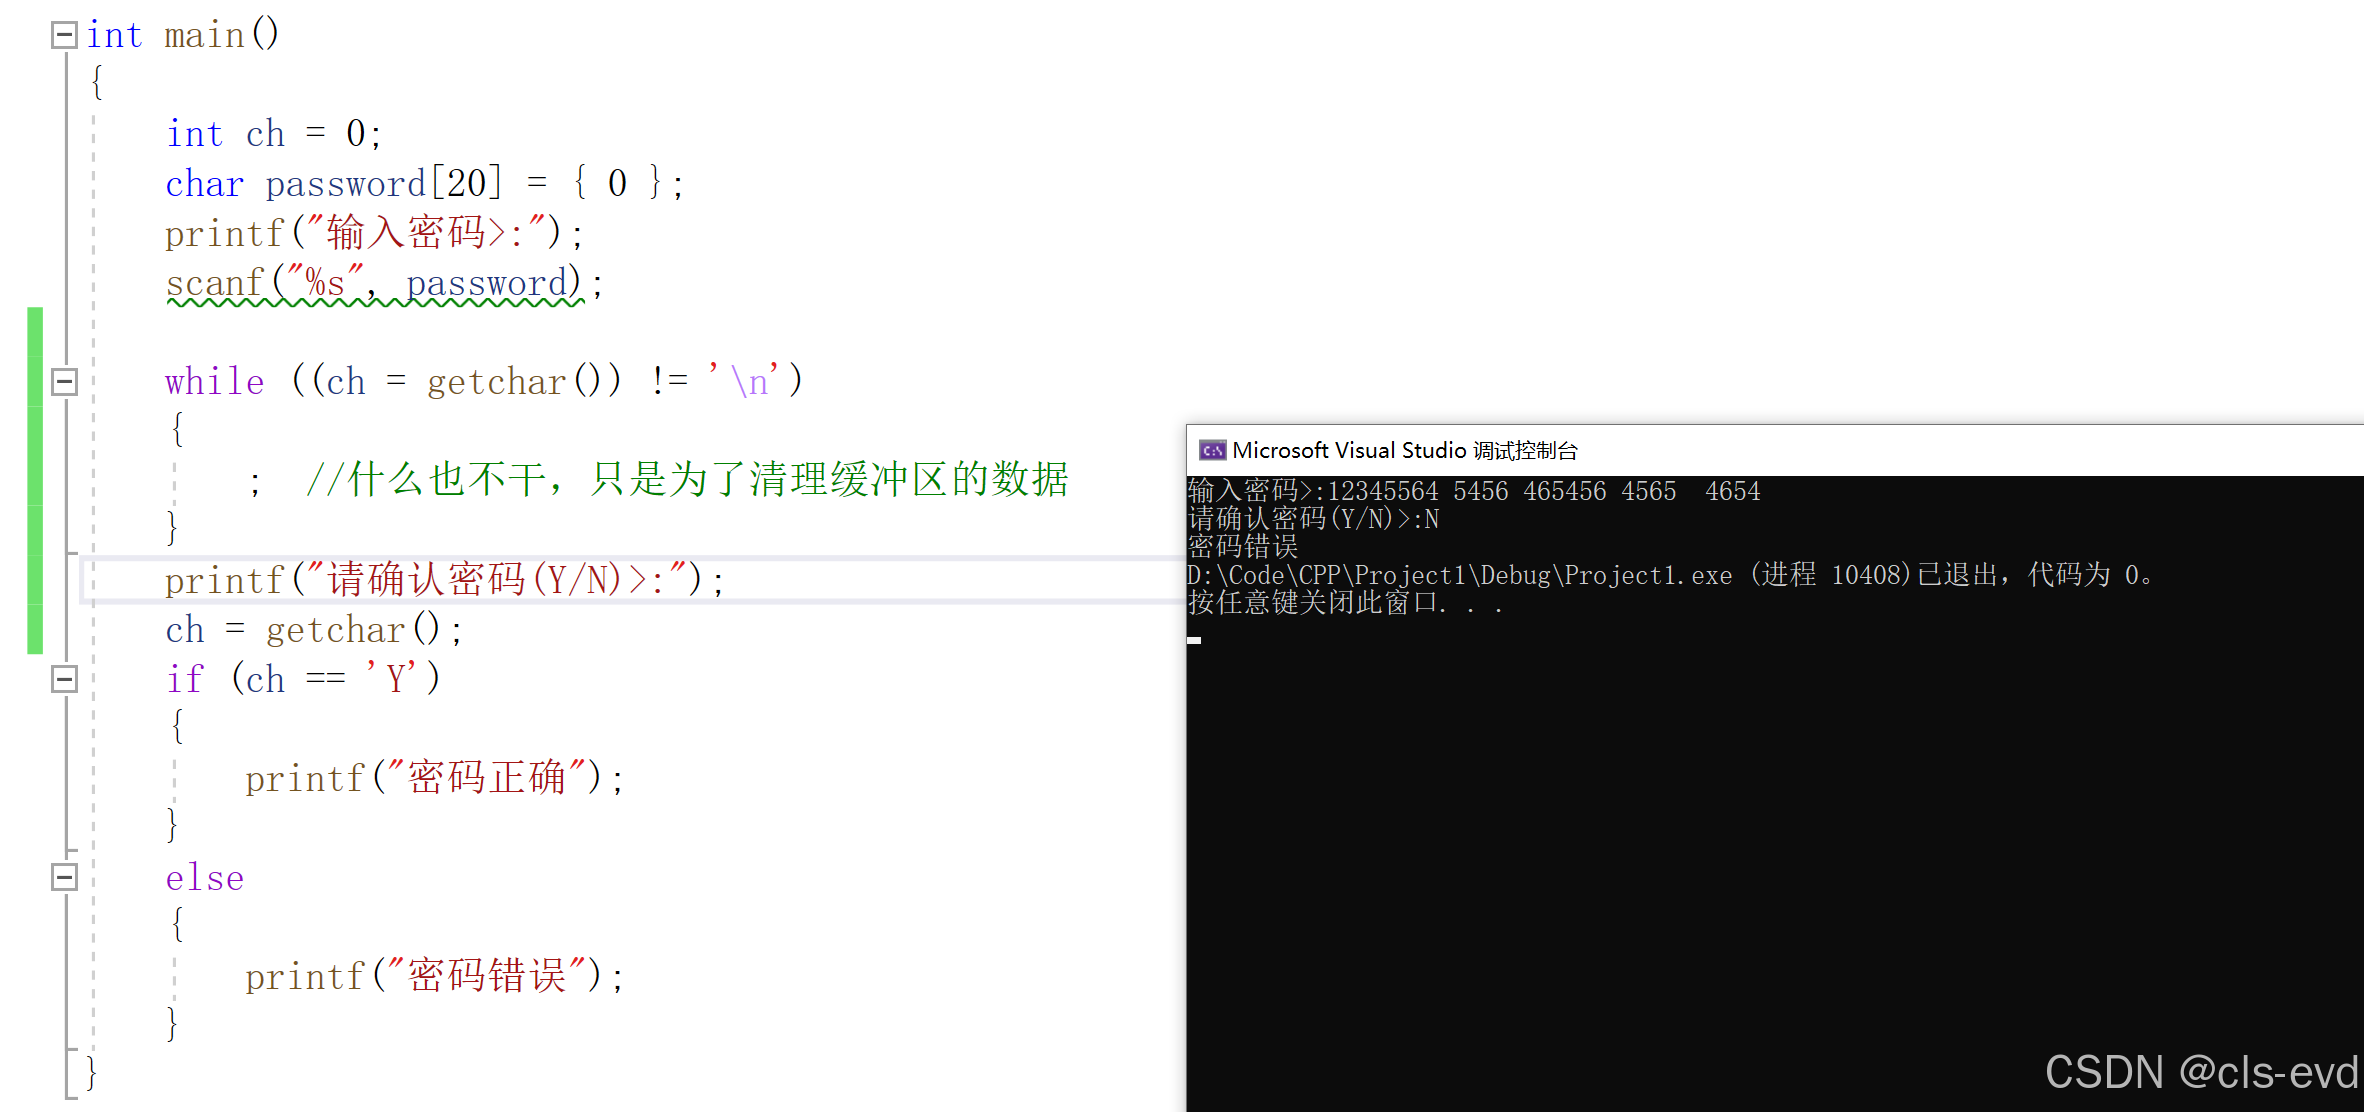Collapse the if (ch == 'Y') block
The image size is (2364, 1112).
64,679
